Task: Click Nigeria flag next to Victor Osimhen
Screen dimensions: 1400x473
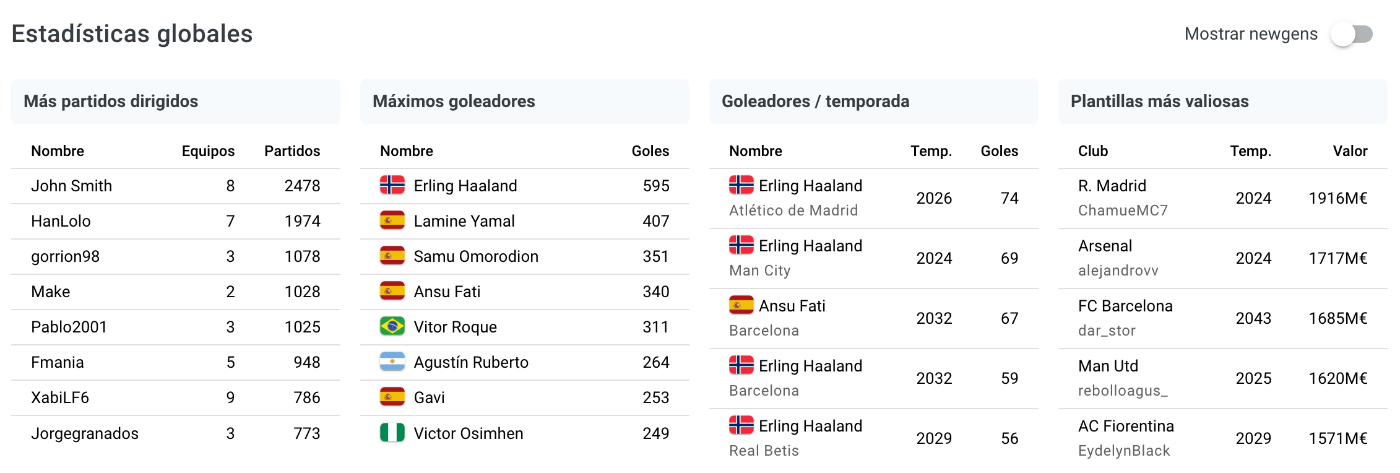Action: point(392,433)
